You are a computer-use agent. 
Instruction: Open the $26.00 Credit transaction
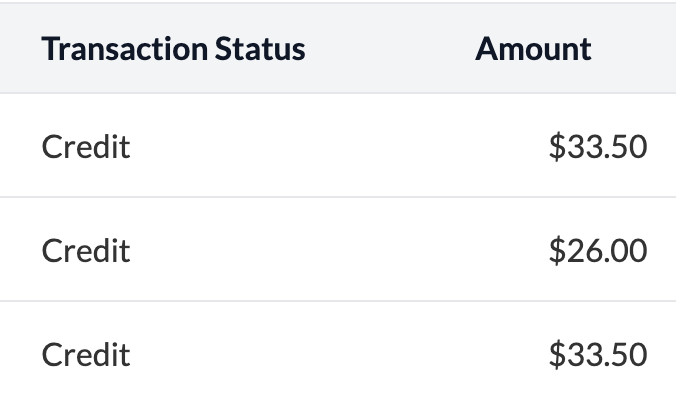[338, 250]
